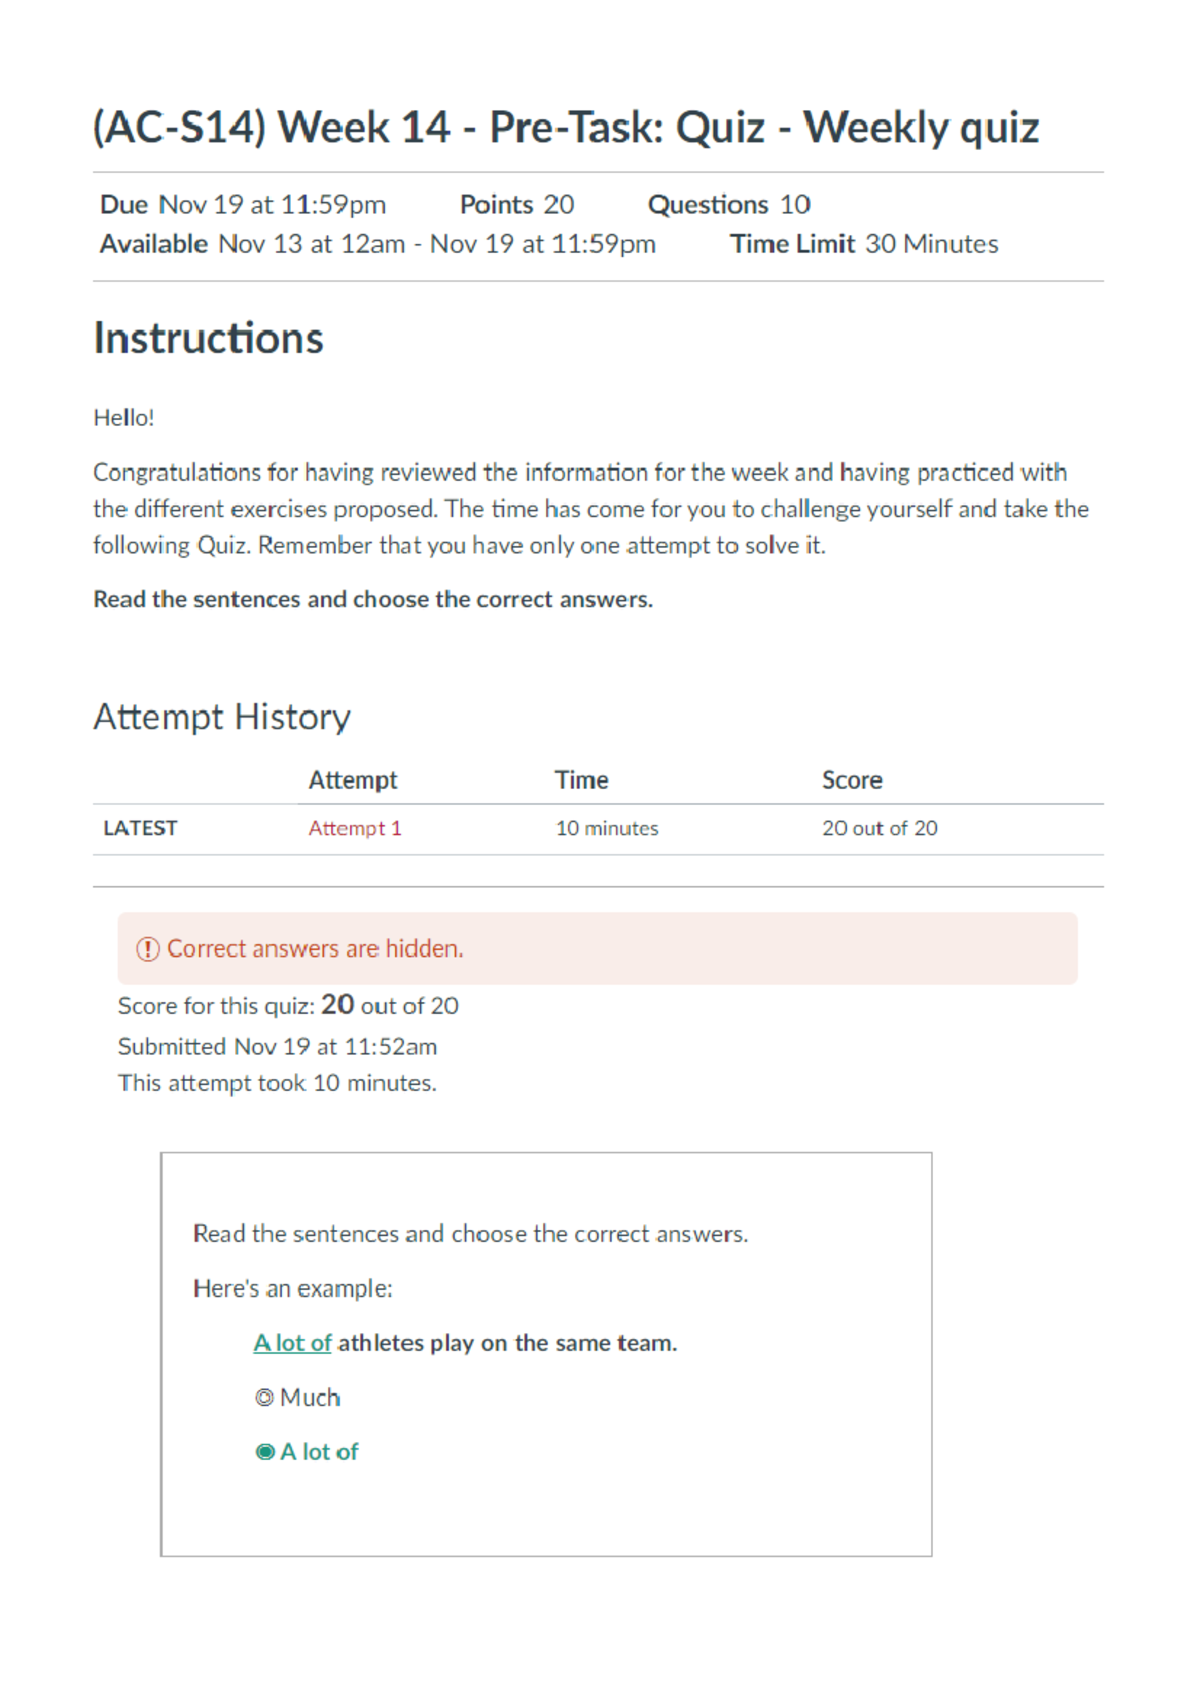Click the 'Submitted Nov 19 at 11:52am' text
1200x1698 pixels.
coord(278,1046)
